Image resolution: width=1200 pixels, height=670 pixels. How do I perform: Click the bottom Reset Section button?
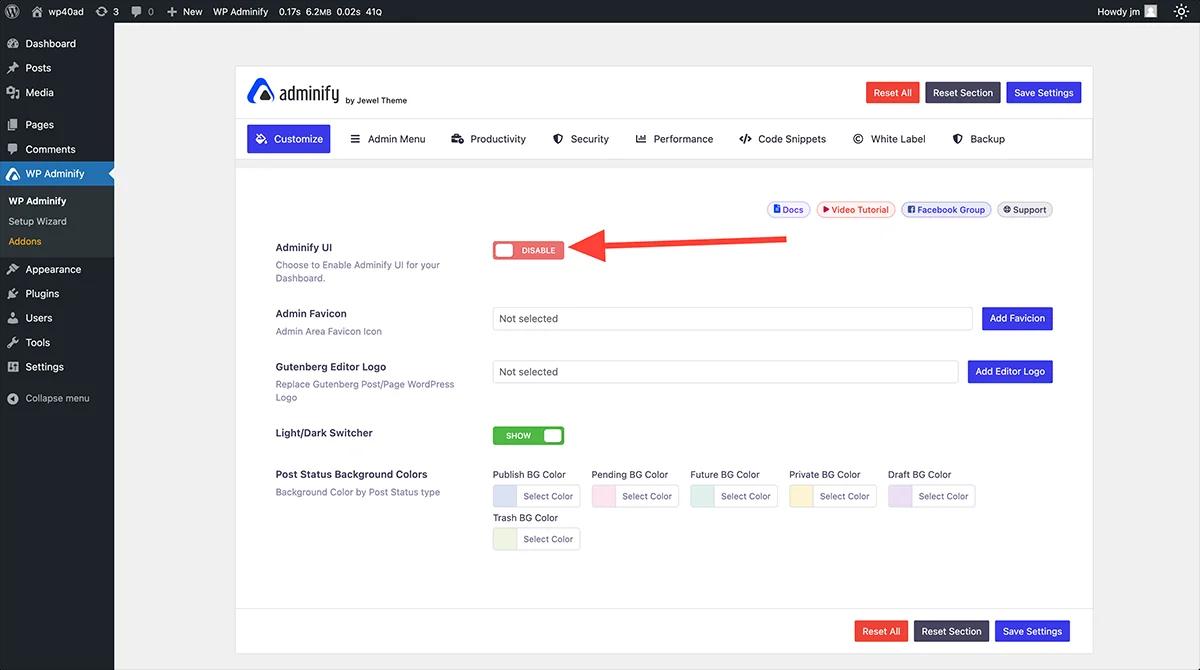[951, 631]
